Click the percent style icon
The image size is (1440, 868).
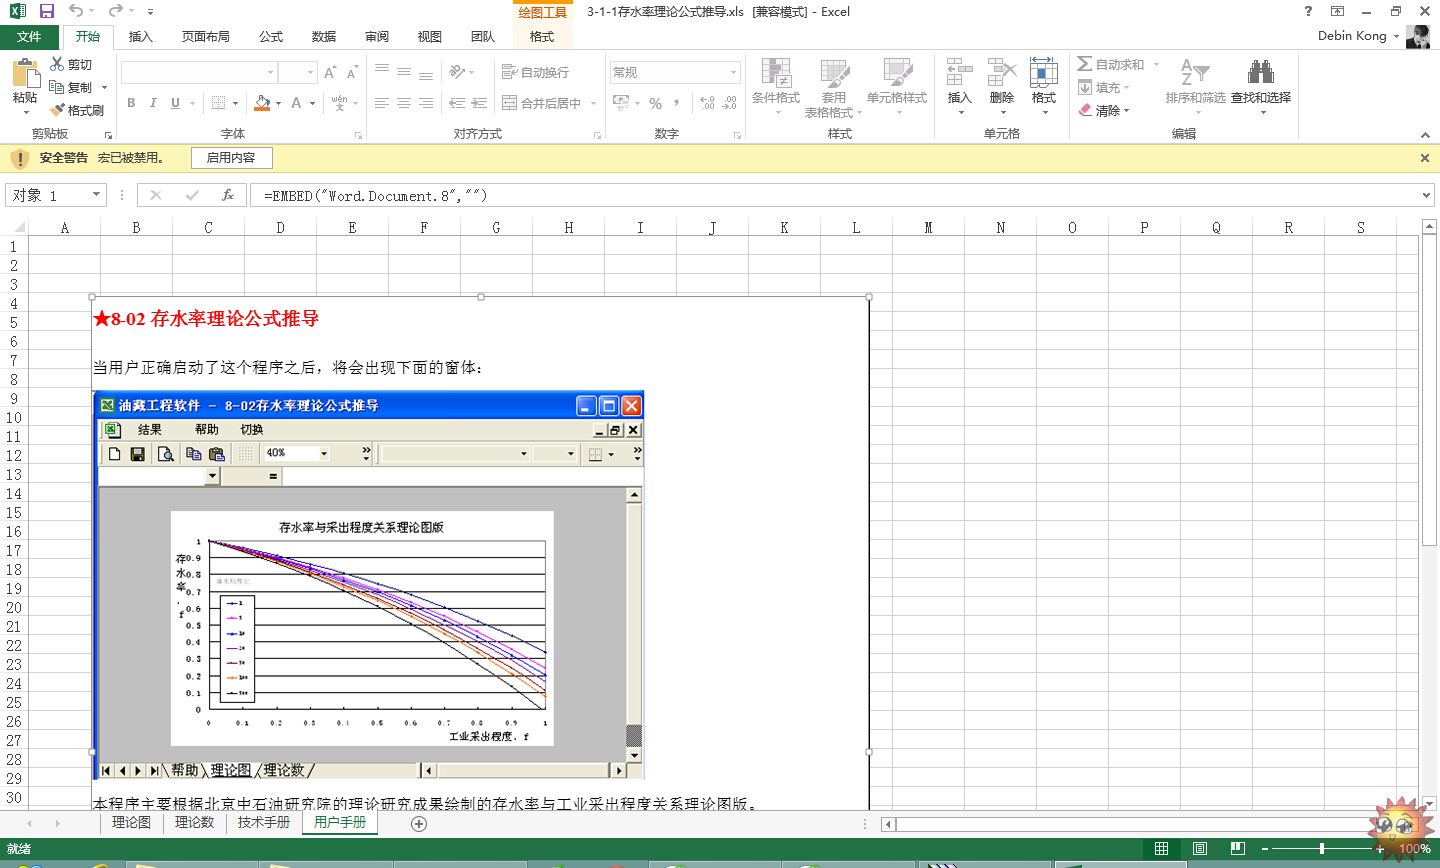pos(655,103)
